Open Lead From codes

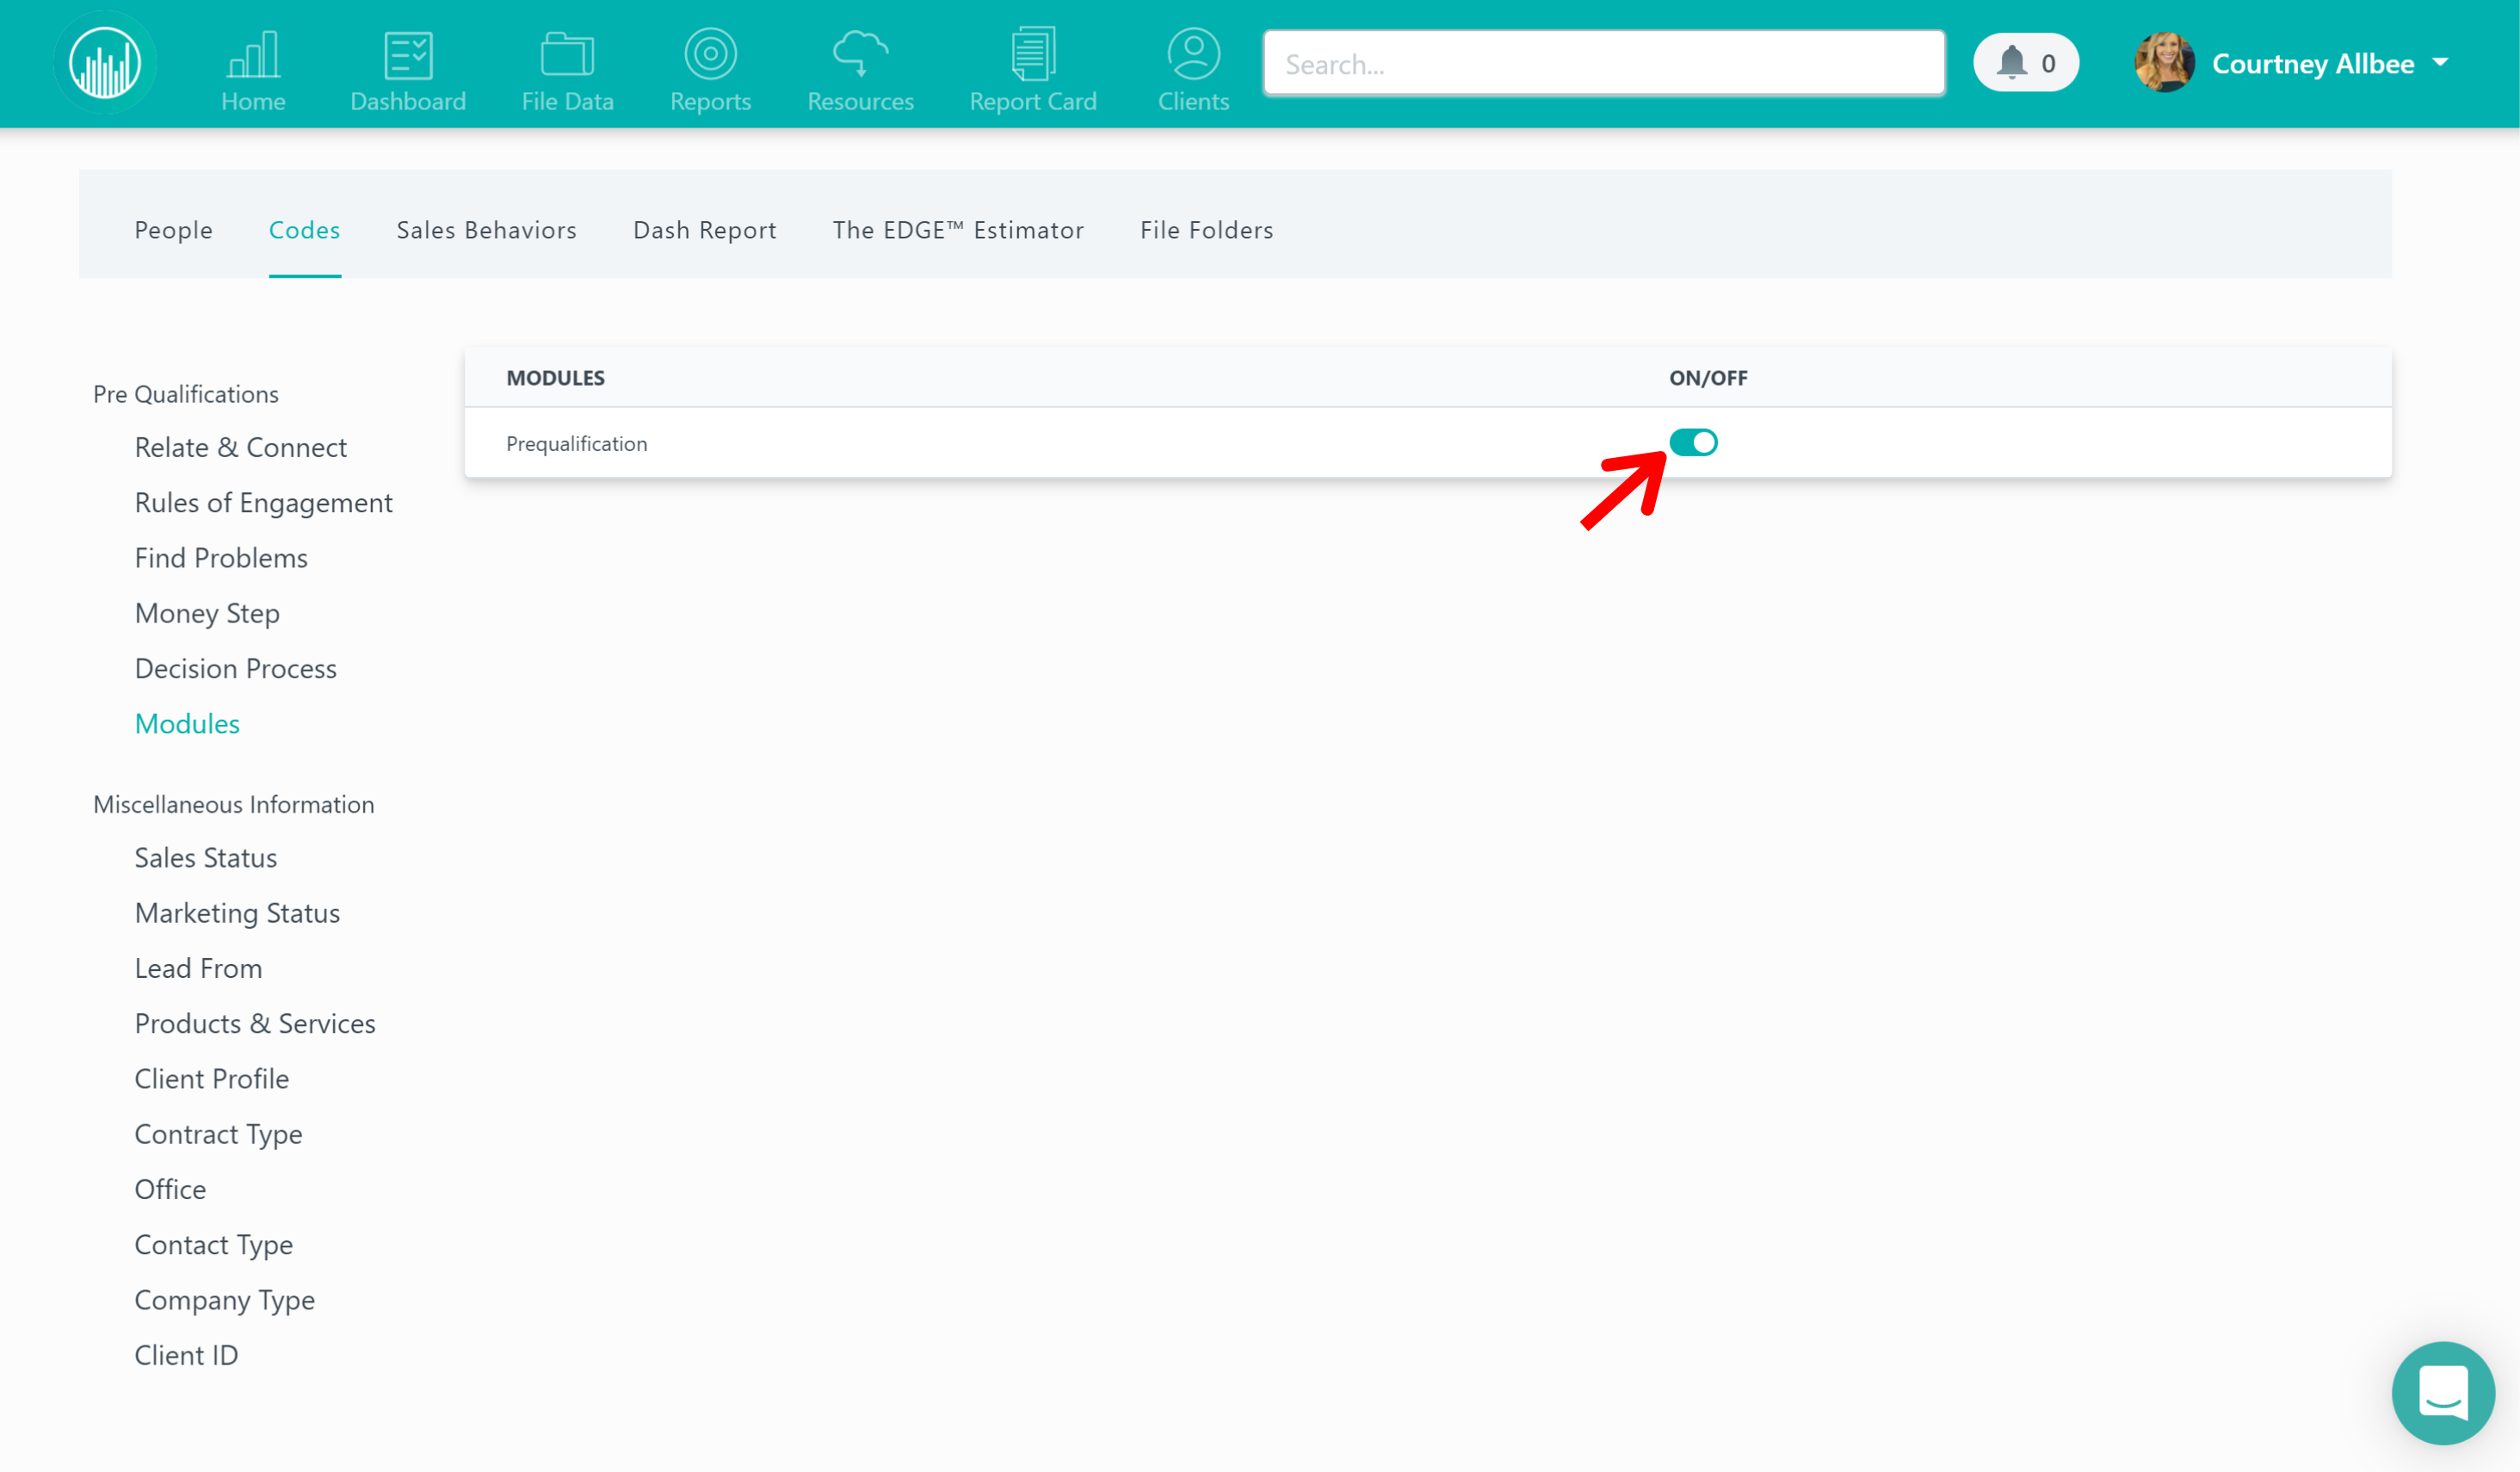click(198, 968)
